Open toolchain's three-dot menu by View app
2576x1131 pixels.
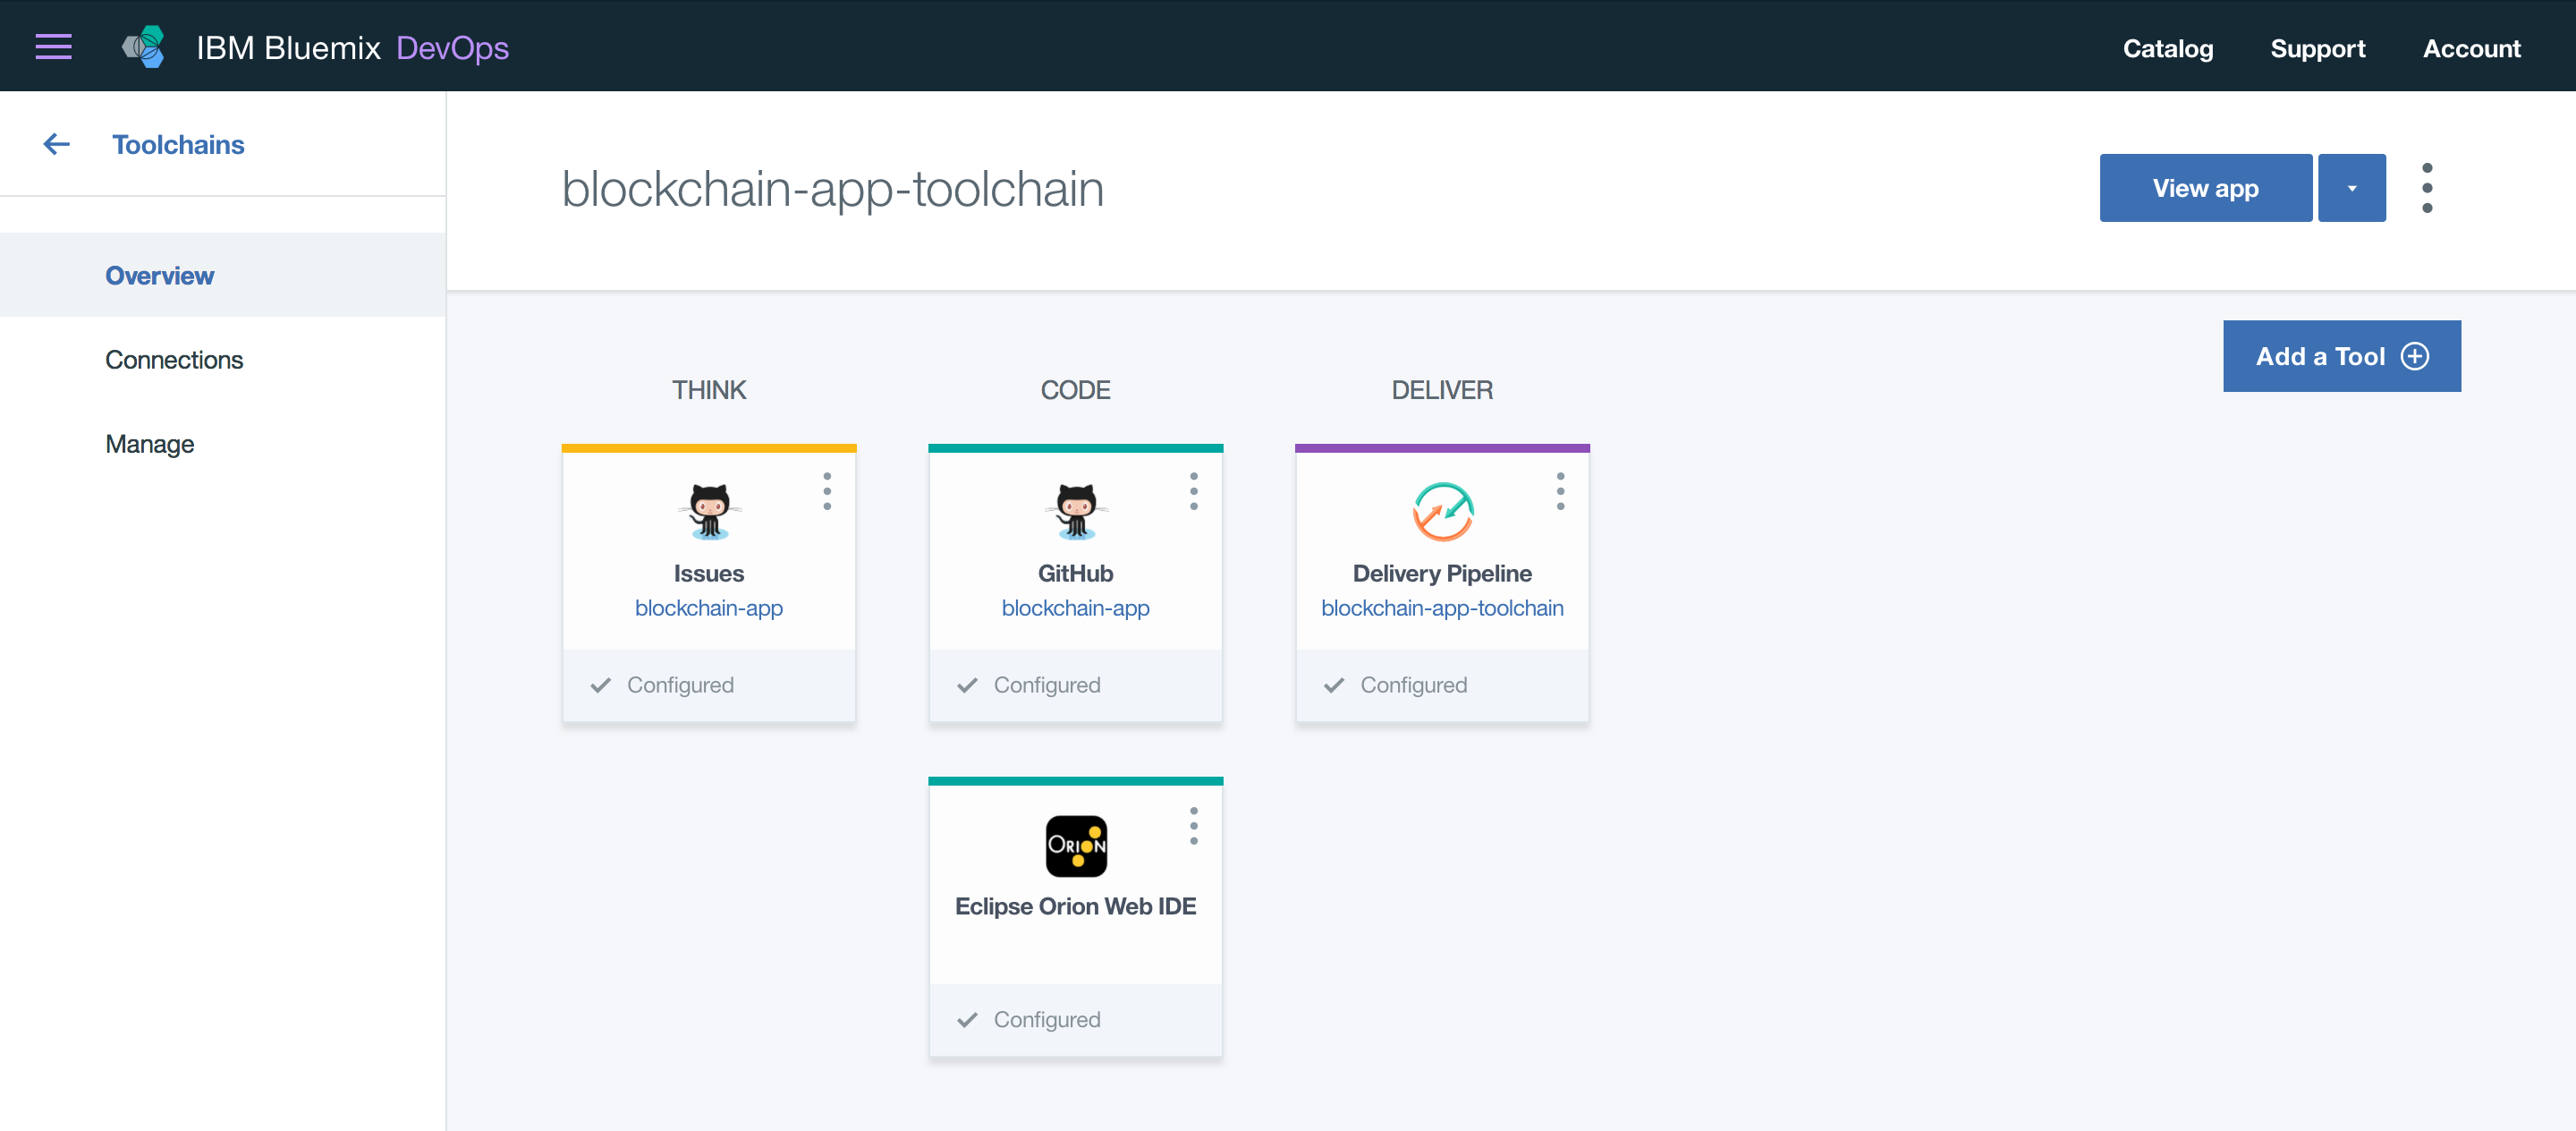click(2427, 188)
